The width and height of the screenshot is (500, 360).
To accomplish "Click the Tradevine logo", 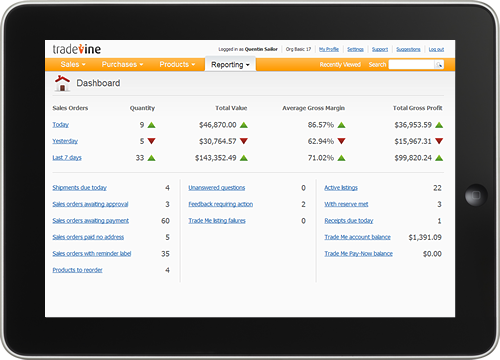I will tap(77, 49).
